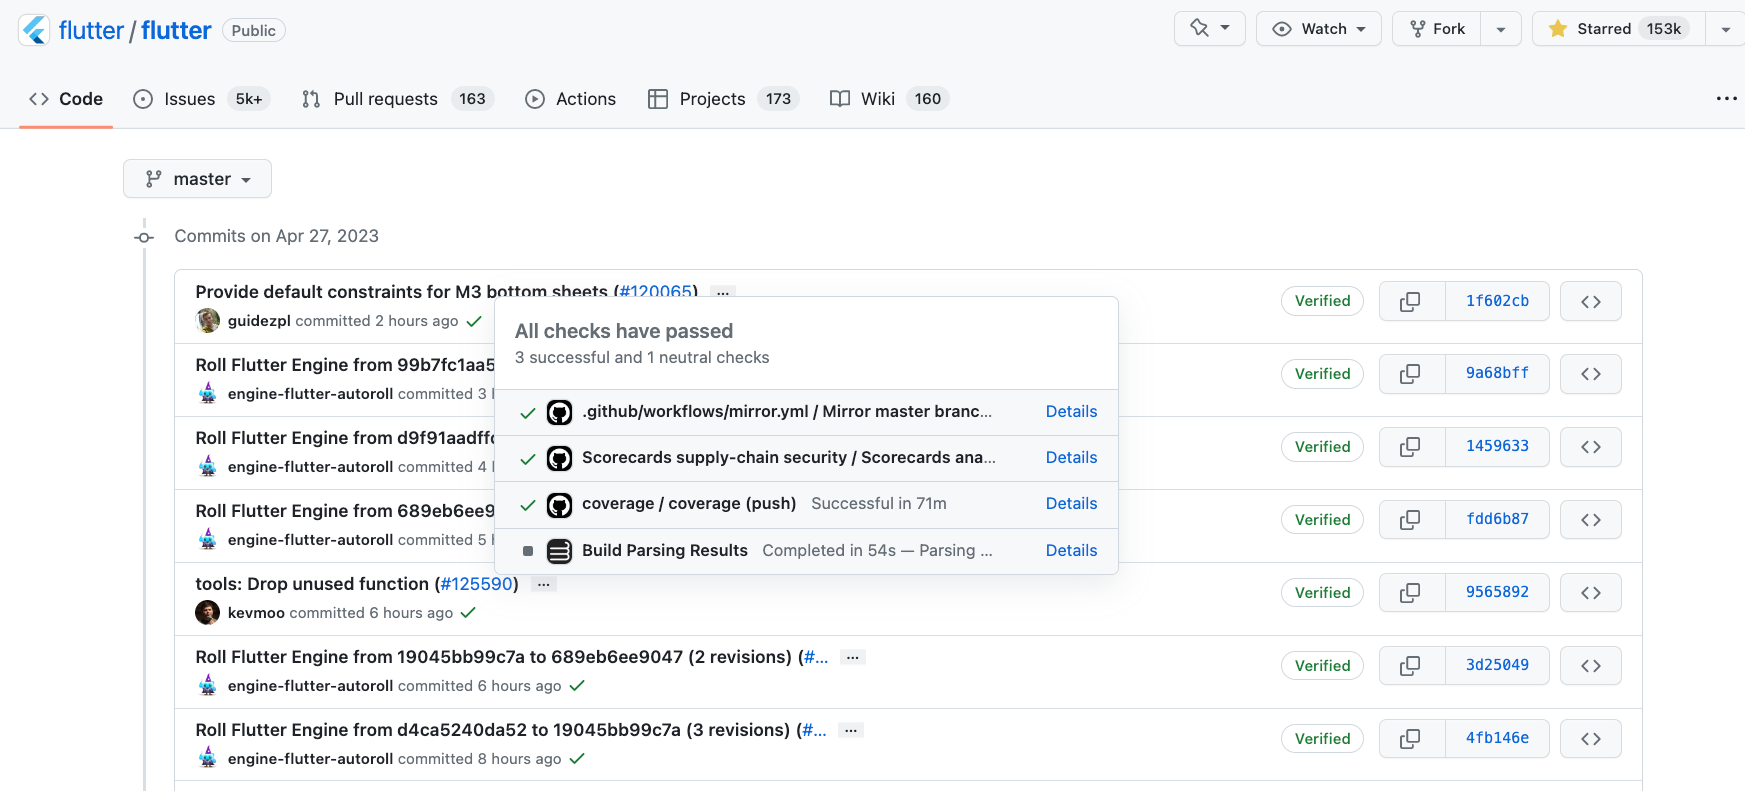Browse repository at commit 3d25049
Viewport: 1745px width, 791px height.
point(1591,666)
